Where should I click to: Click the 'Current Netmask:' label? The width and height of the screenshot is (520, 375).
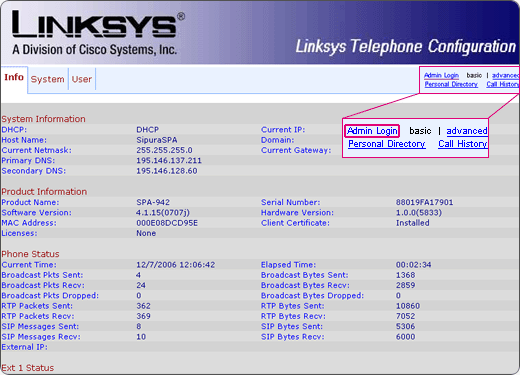[36, 150]
